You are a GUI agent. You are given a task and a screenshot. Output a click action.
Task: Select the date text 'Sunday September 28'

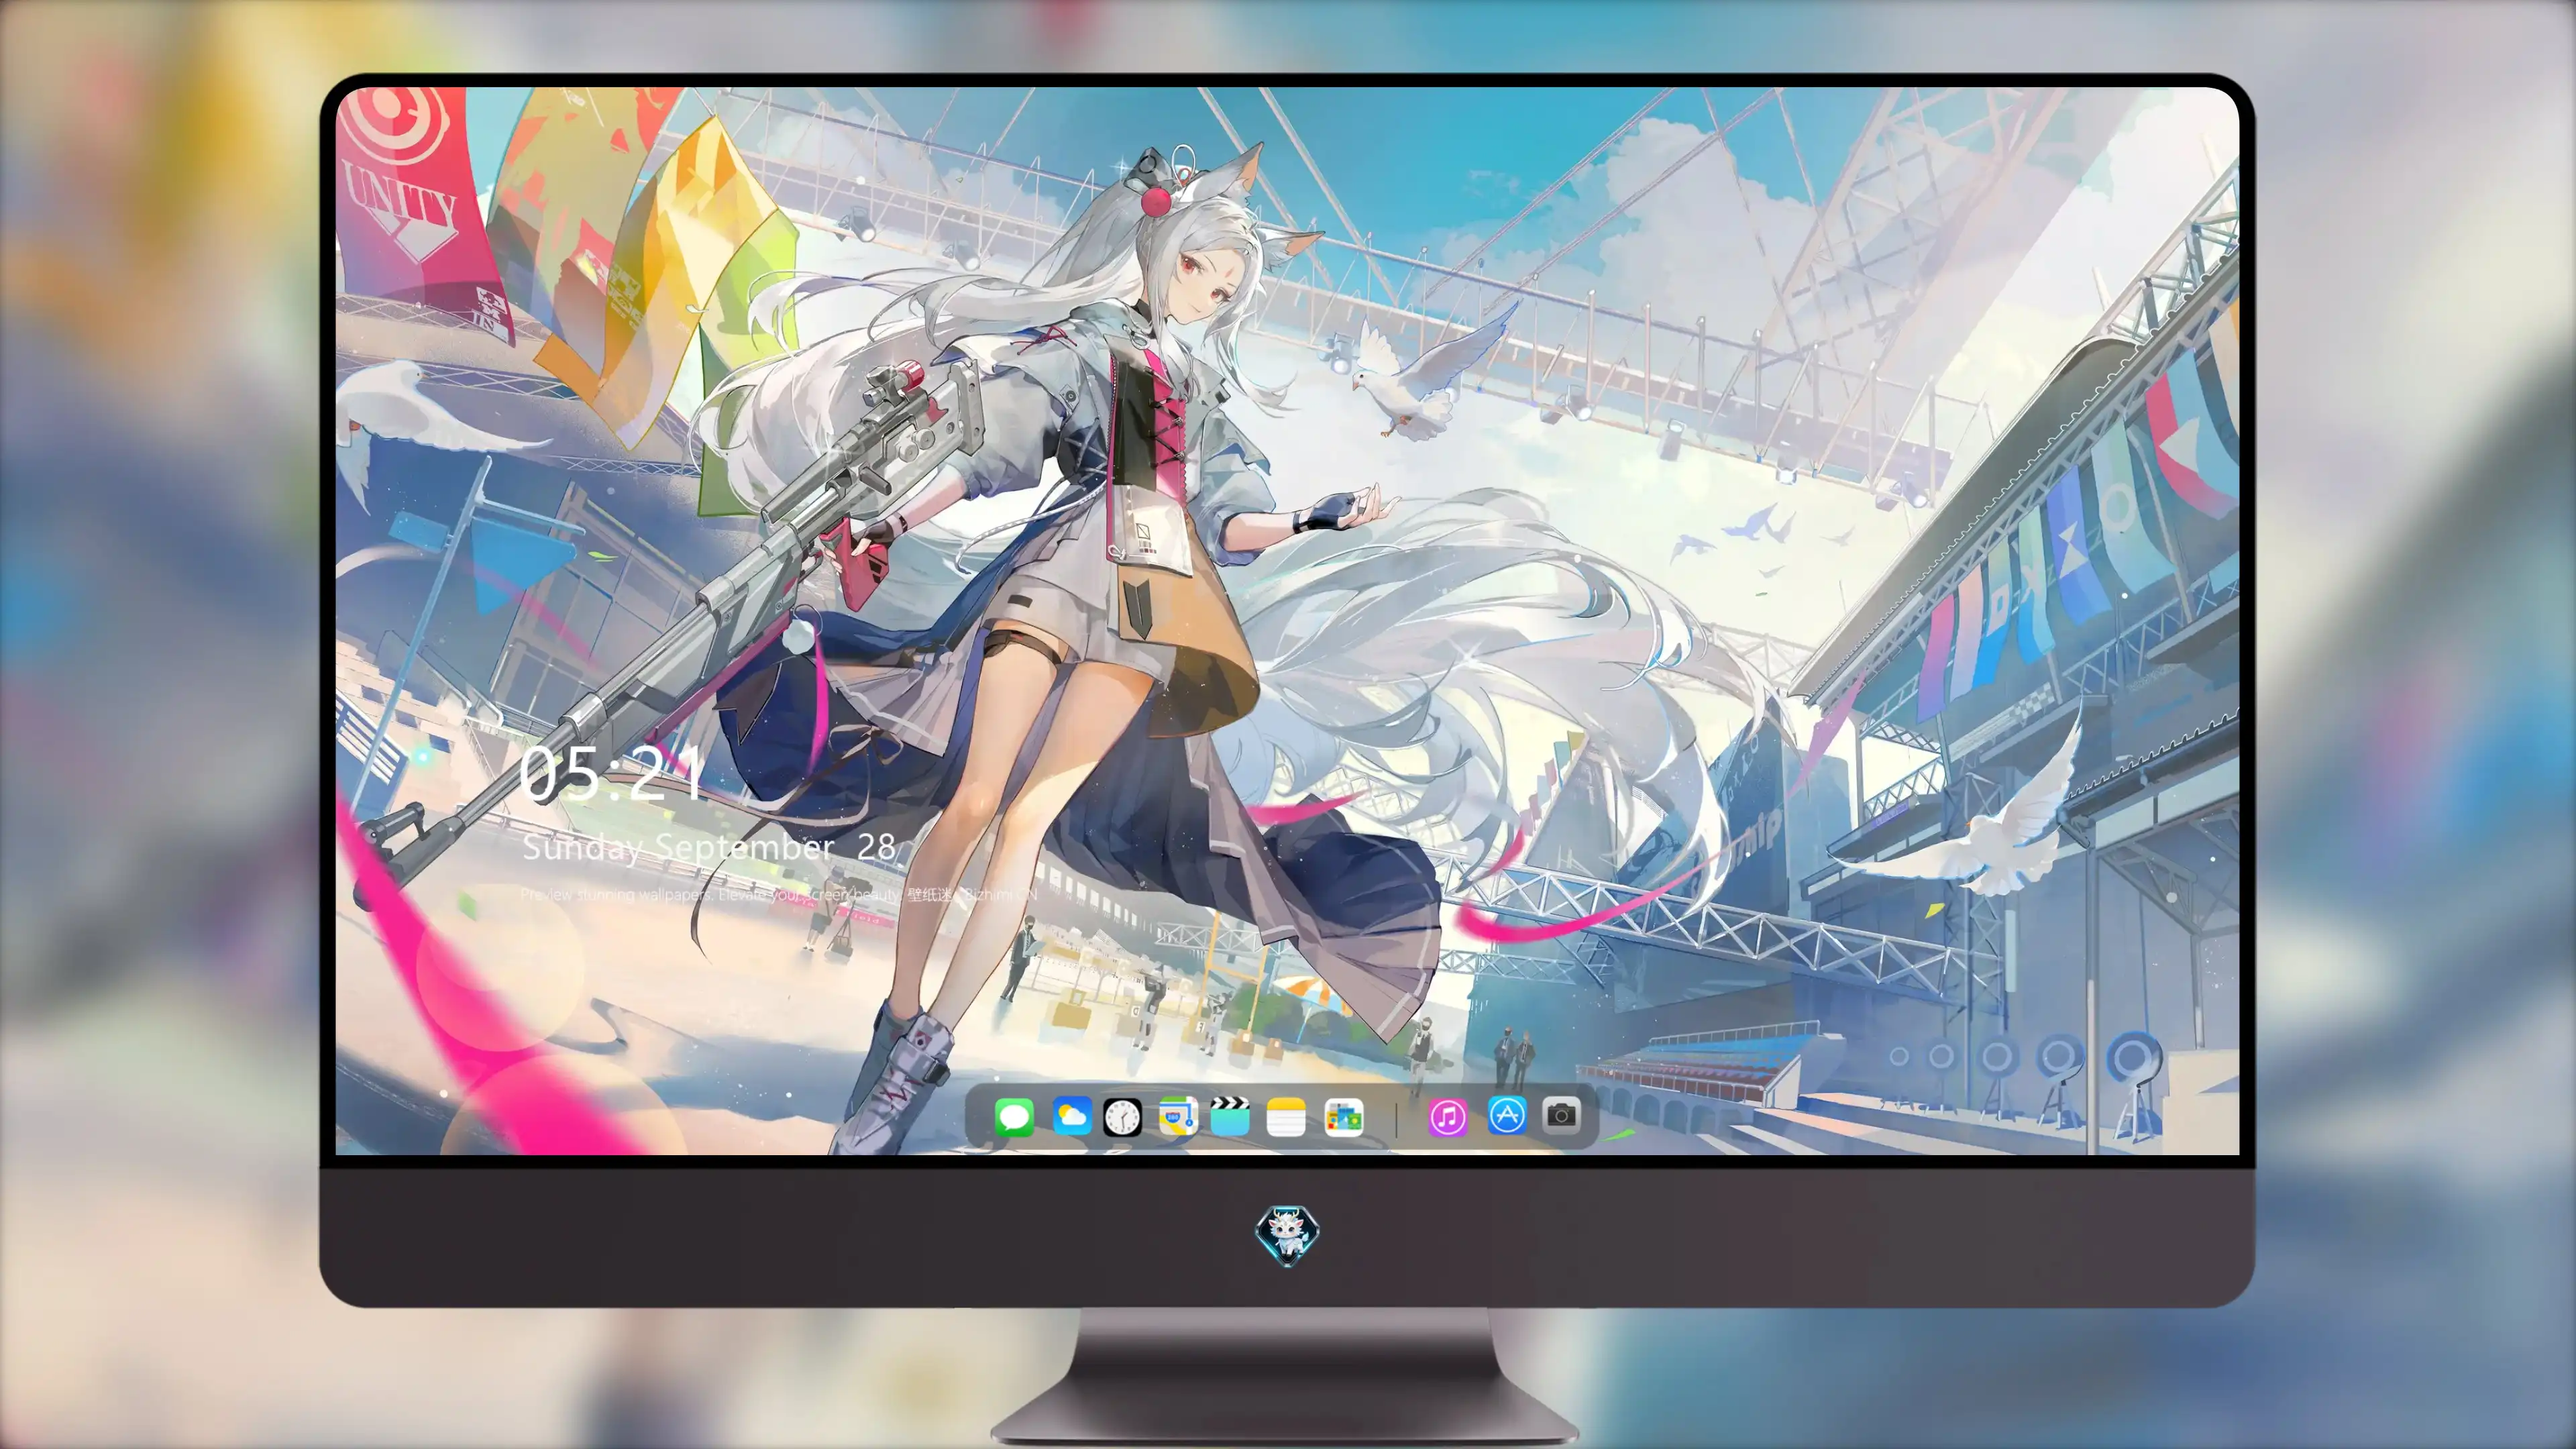[x=709, y=847]
